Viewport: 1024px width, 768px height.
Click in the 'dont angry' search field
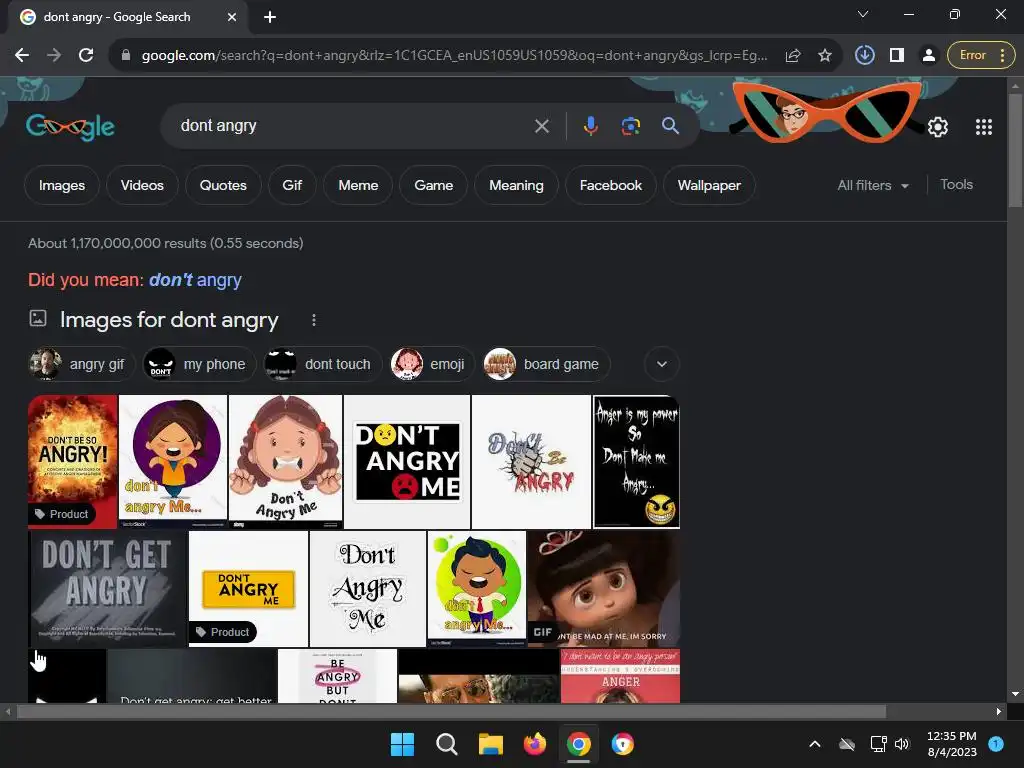click(349, 126)
